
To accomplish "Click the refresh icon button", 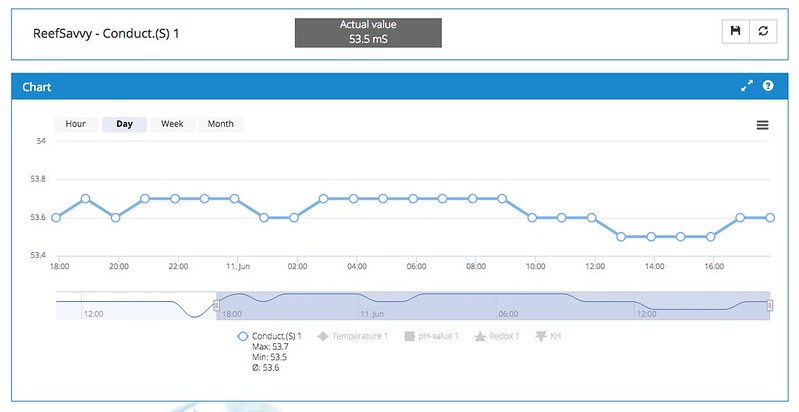I will coord(763,31).
